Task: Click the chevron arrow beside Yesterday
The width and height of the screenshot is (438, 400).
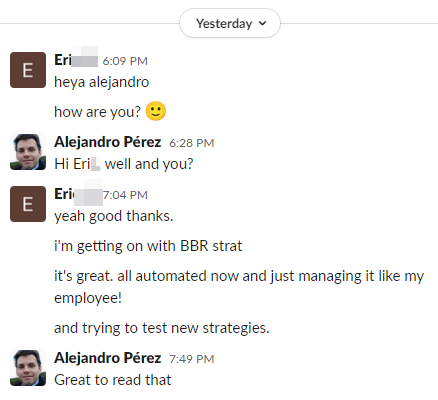Action: tap(263, 23)
